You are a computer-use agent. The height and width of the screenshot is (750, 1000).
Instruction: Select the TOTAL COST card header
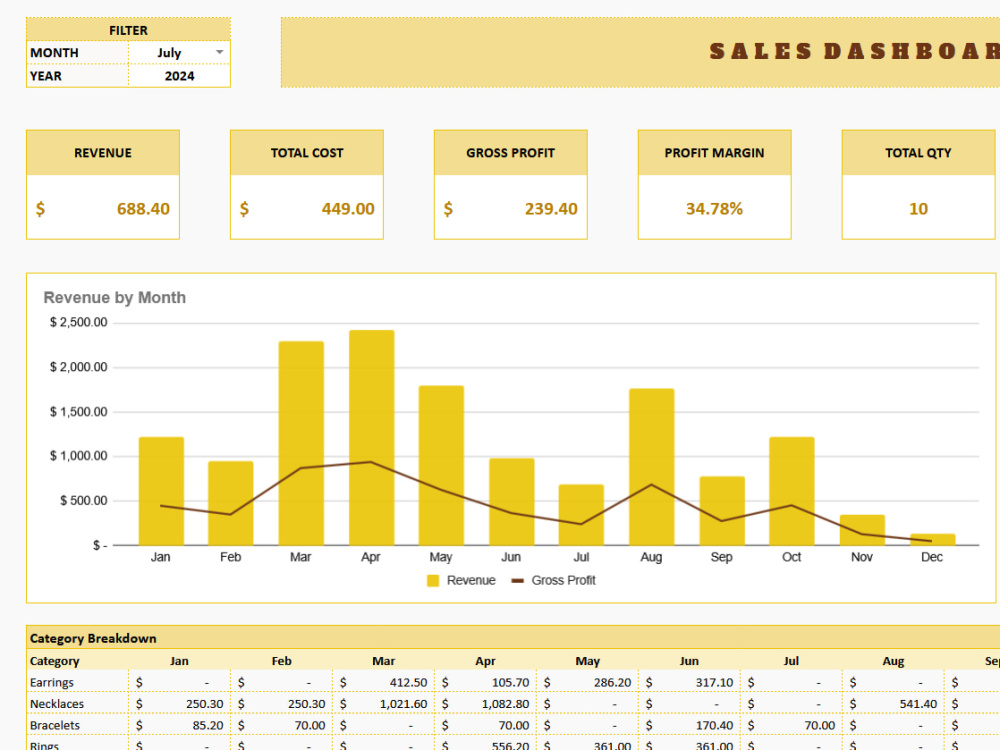coord(307,153)
